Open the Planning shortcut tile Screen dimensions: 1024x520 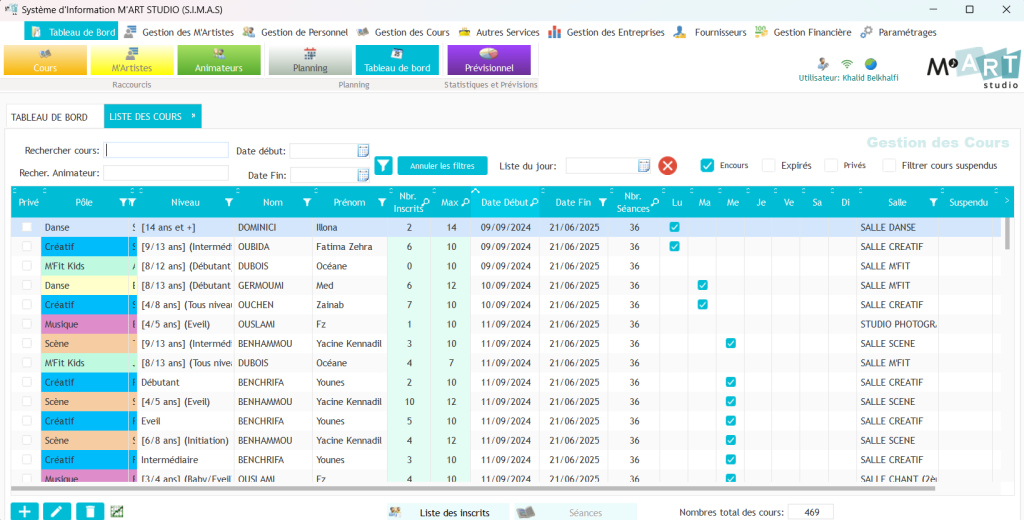point(310,60)
